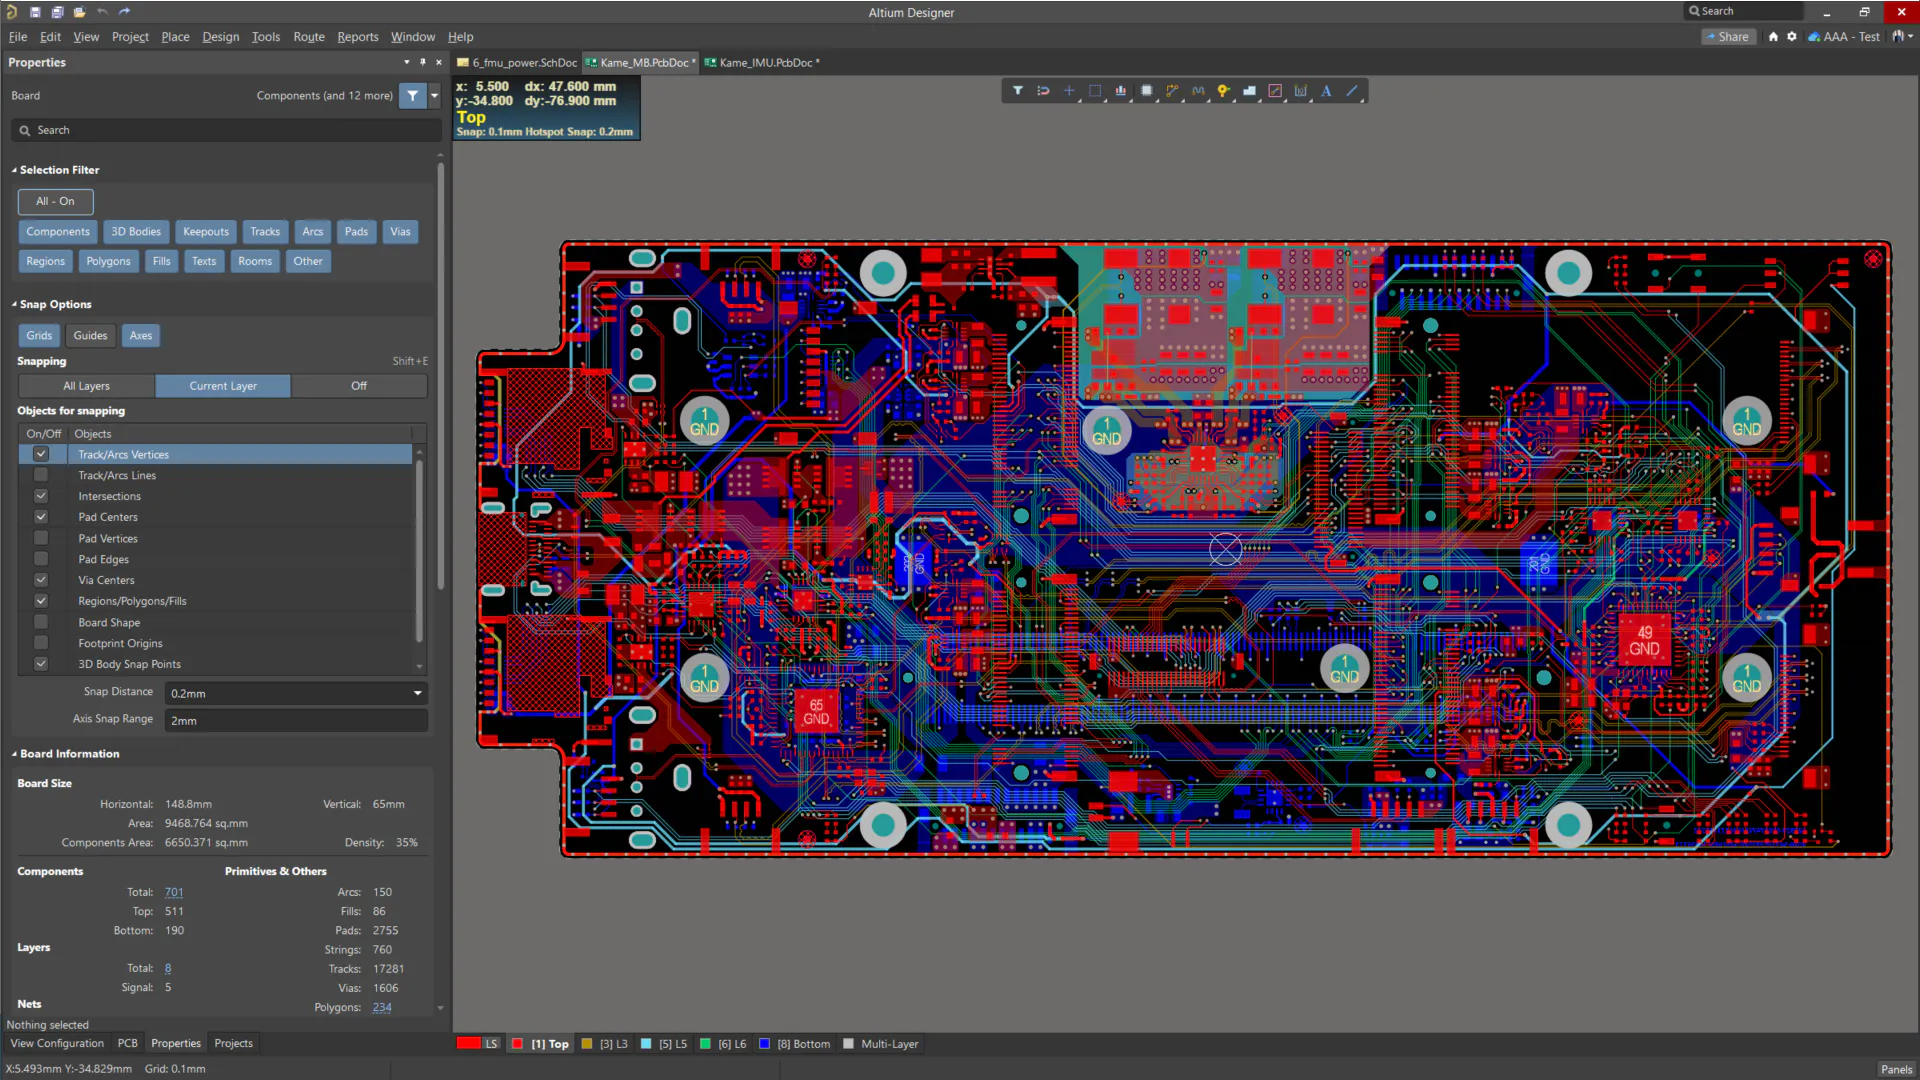This screenshot has height=1080, width=1920.
Task: Collapse the Board Information section
Action: point(14,754)
